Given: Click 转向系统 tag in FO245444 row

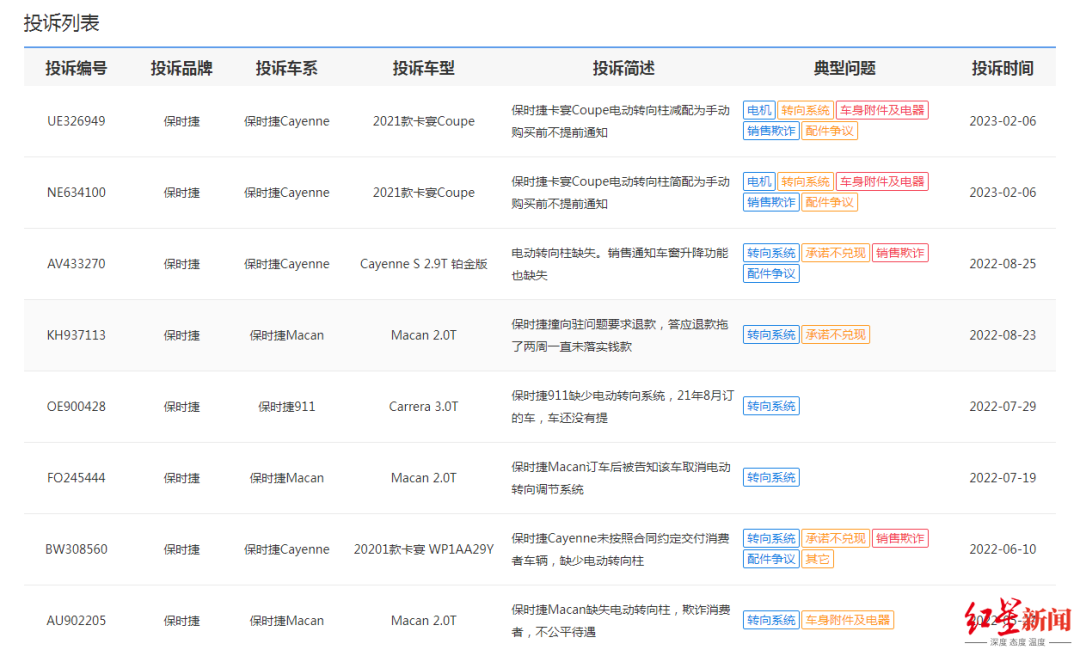Looking at the screenshot, I should 771,478.
